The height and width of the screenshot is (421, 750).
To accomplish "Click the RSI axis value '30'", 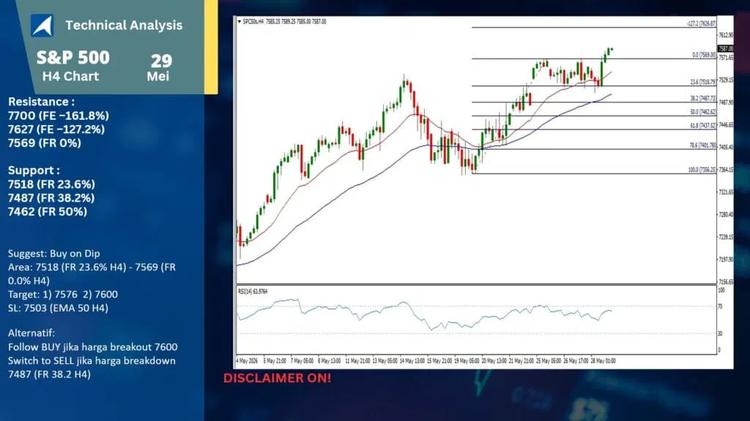I will click(x=720, y=333).
